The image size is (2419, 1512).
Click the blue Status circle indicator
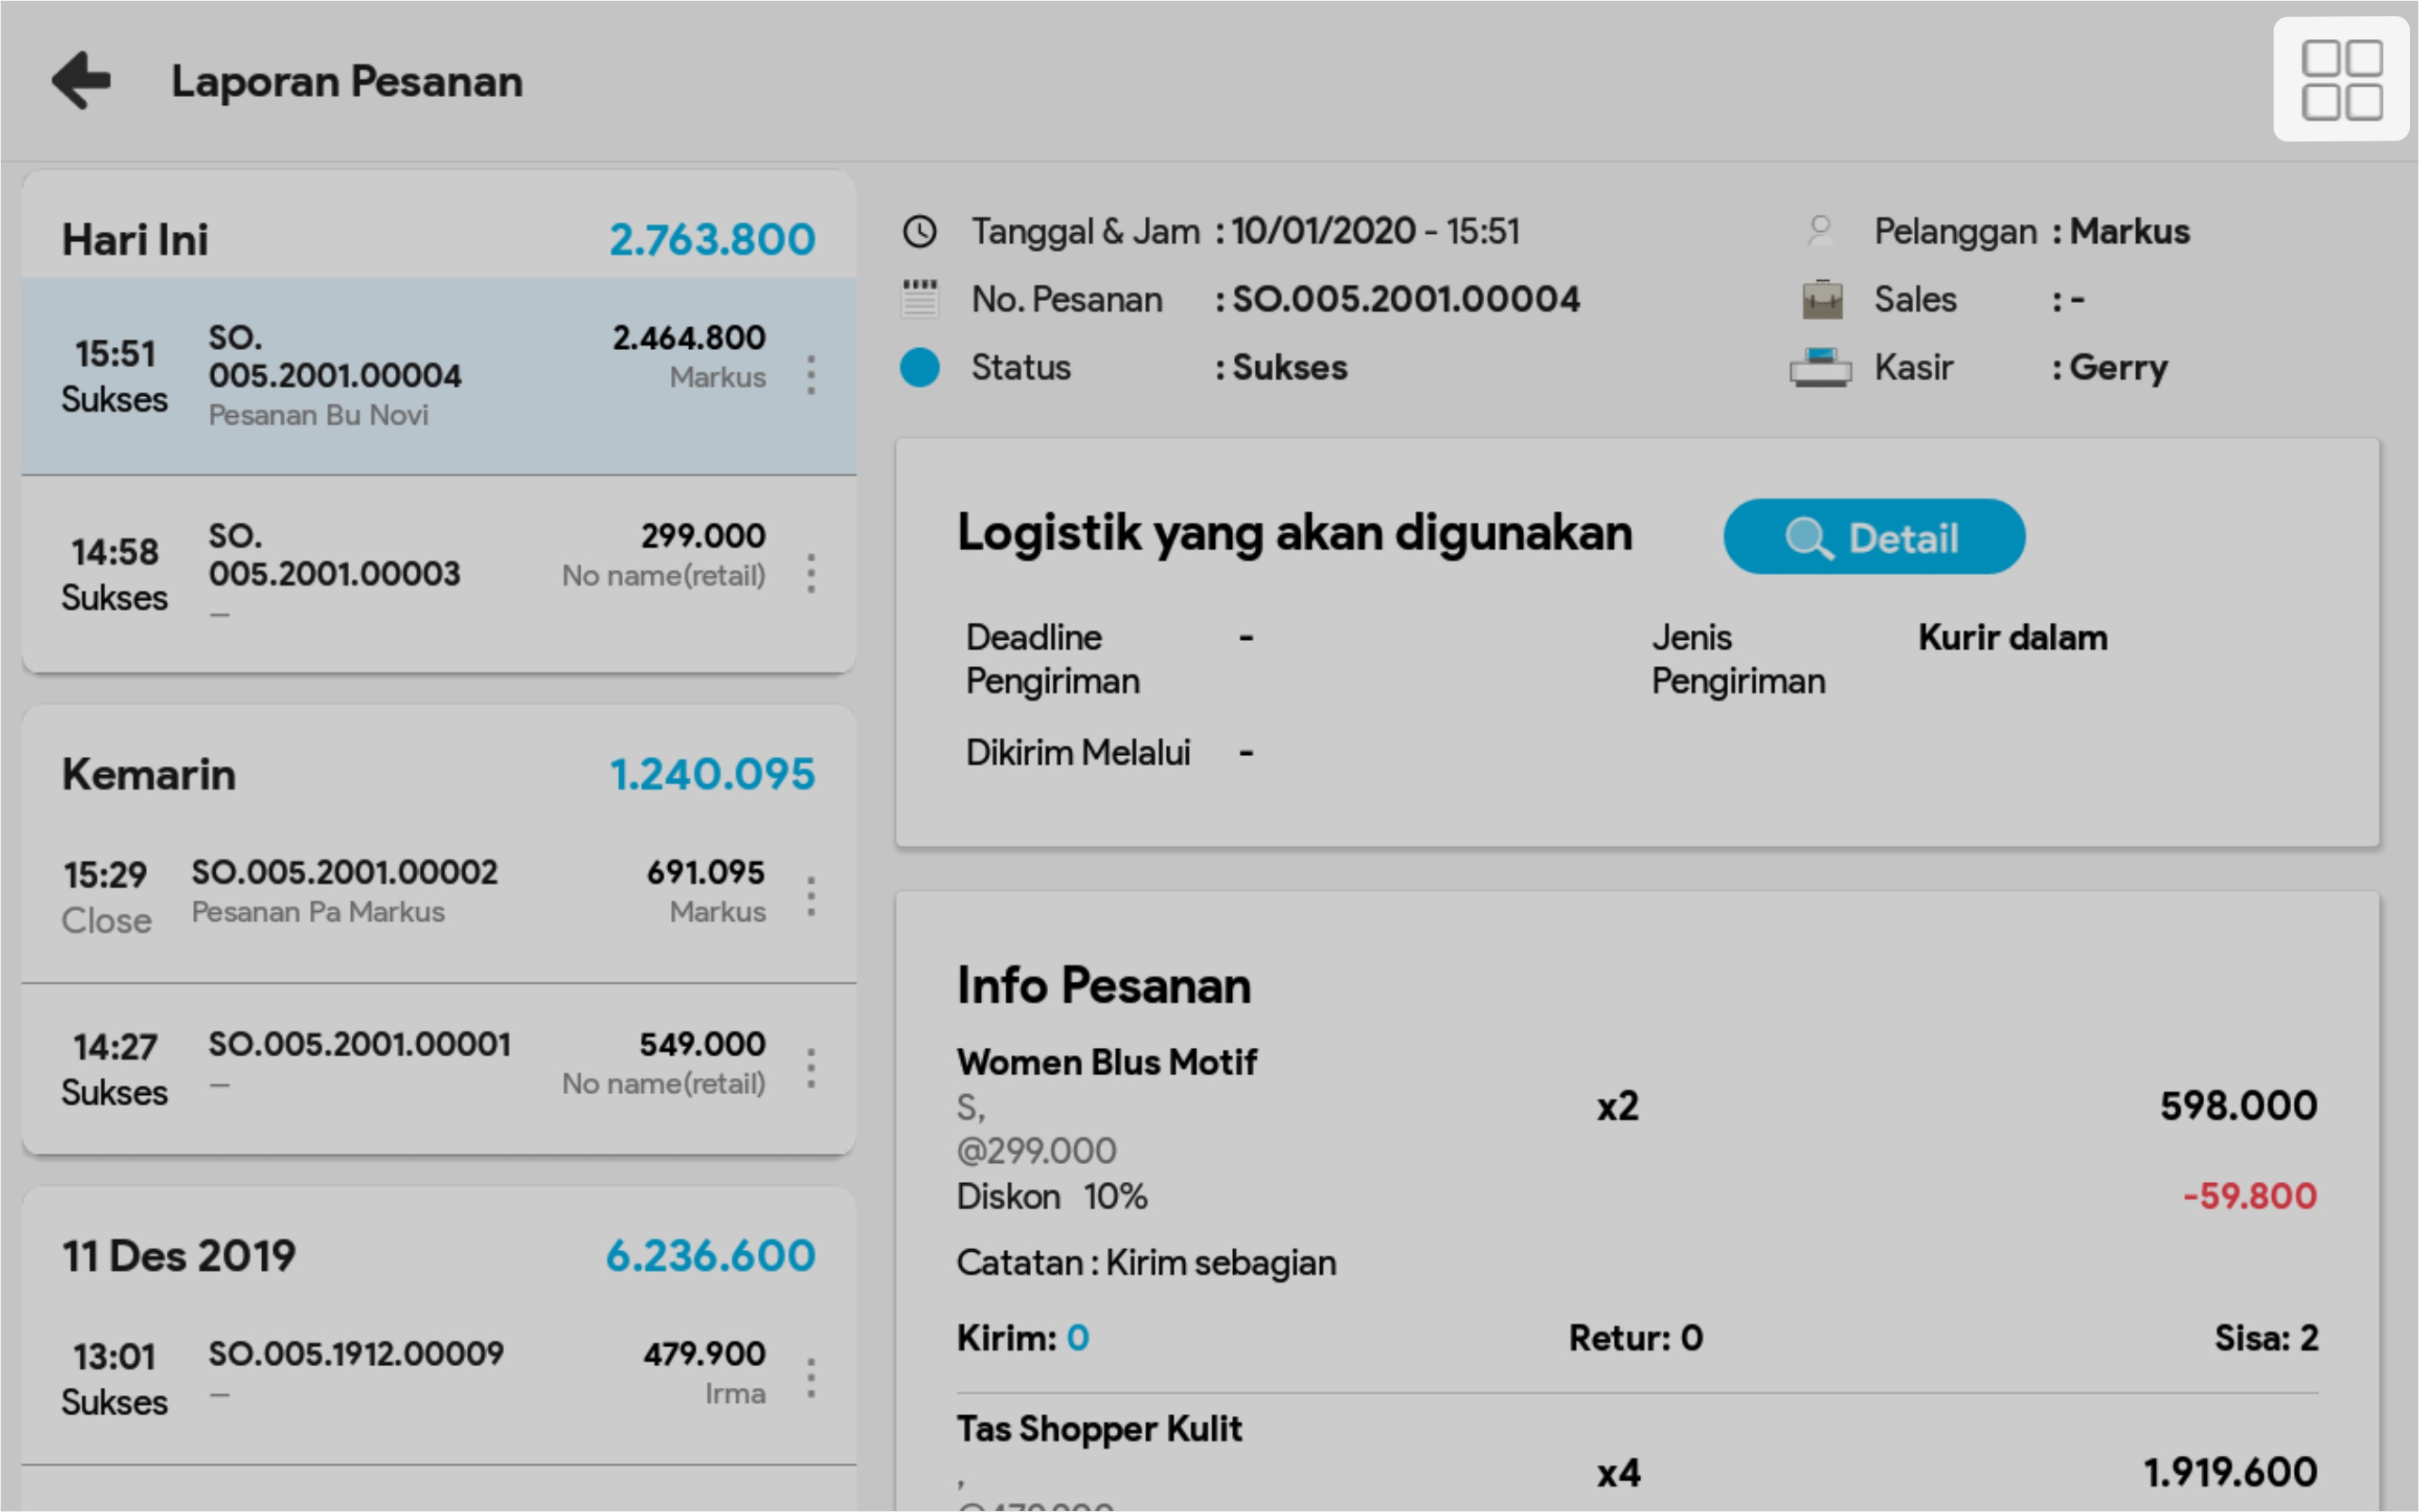coord(919,367)
